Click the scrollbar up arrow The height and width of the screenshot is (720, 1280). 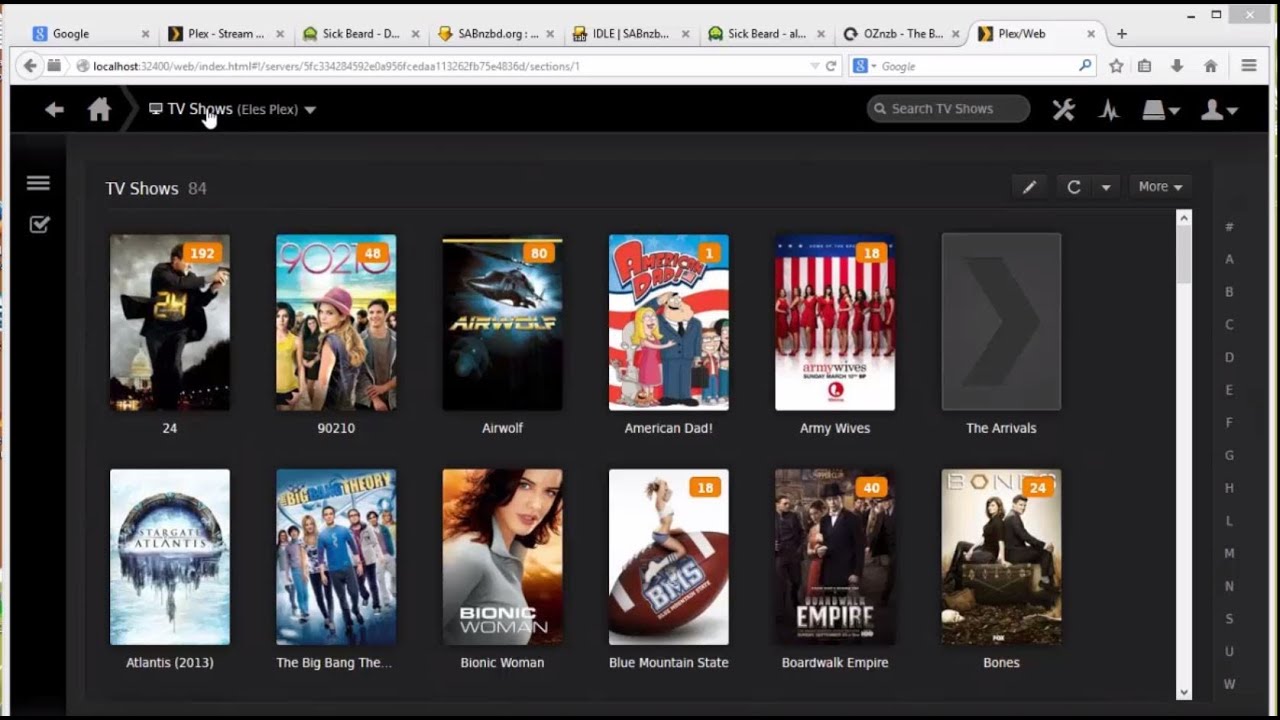click(x=1184, y=218)
